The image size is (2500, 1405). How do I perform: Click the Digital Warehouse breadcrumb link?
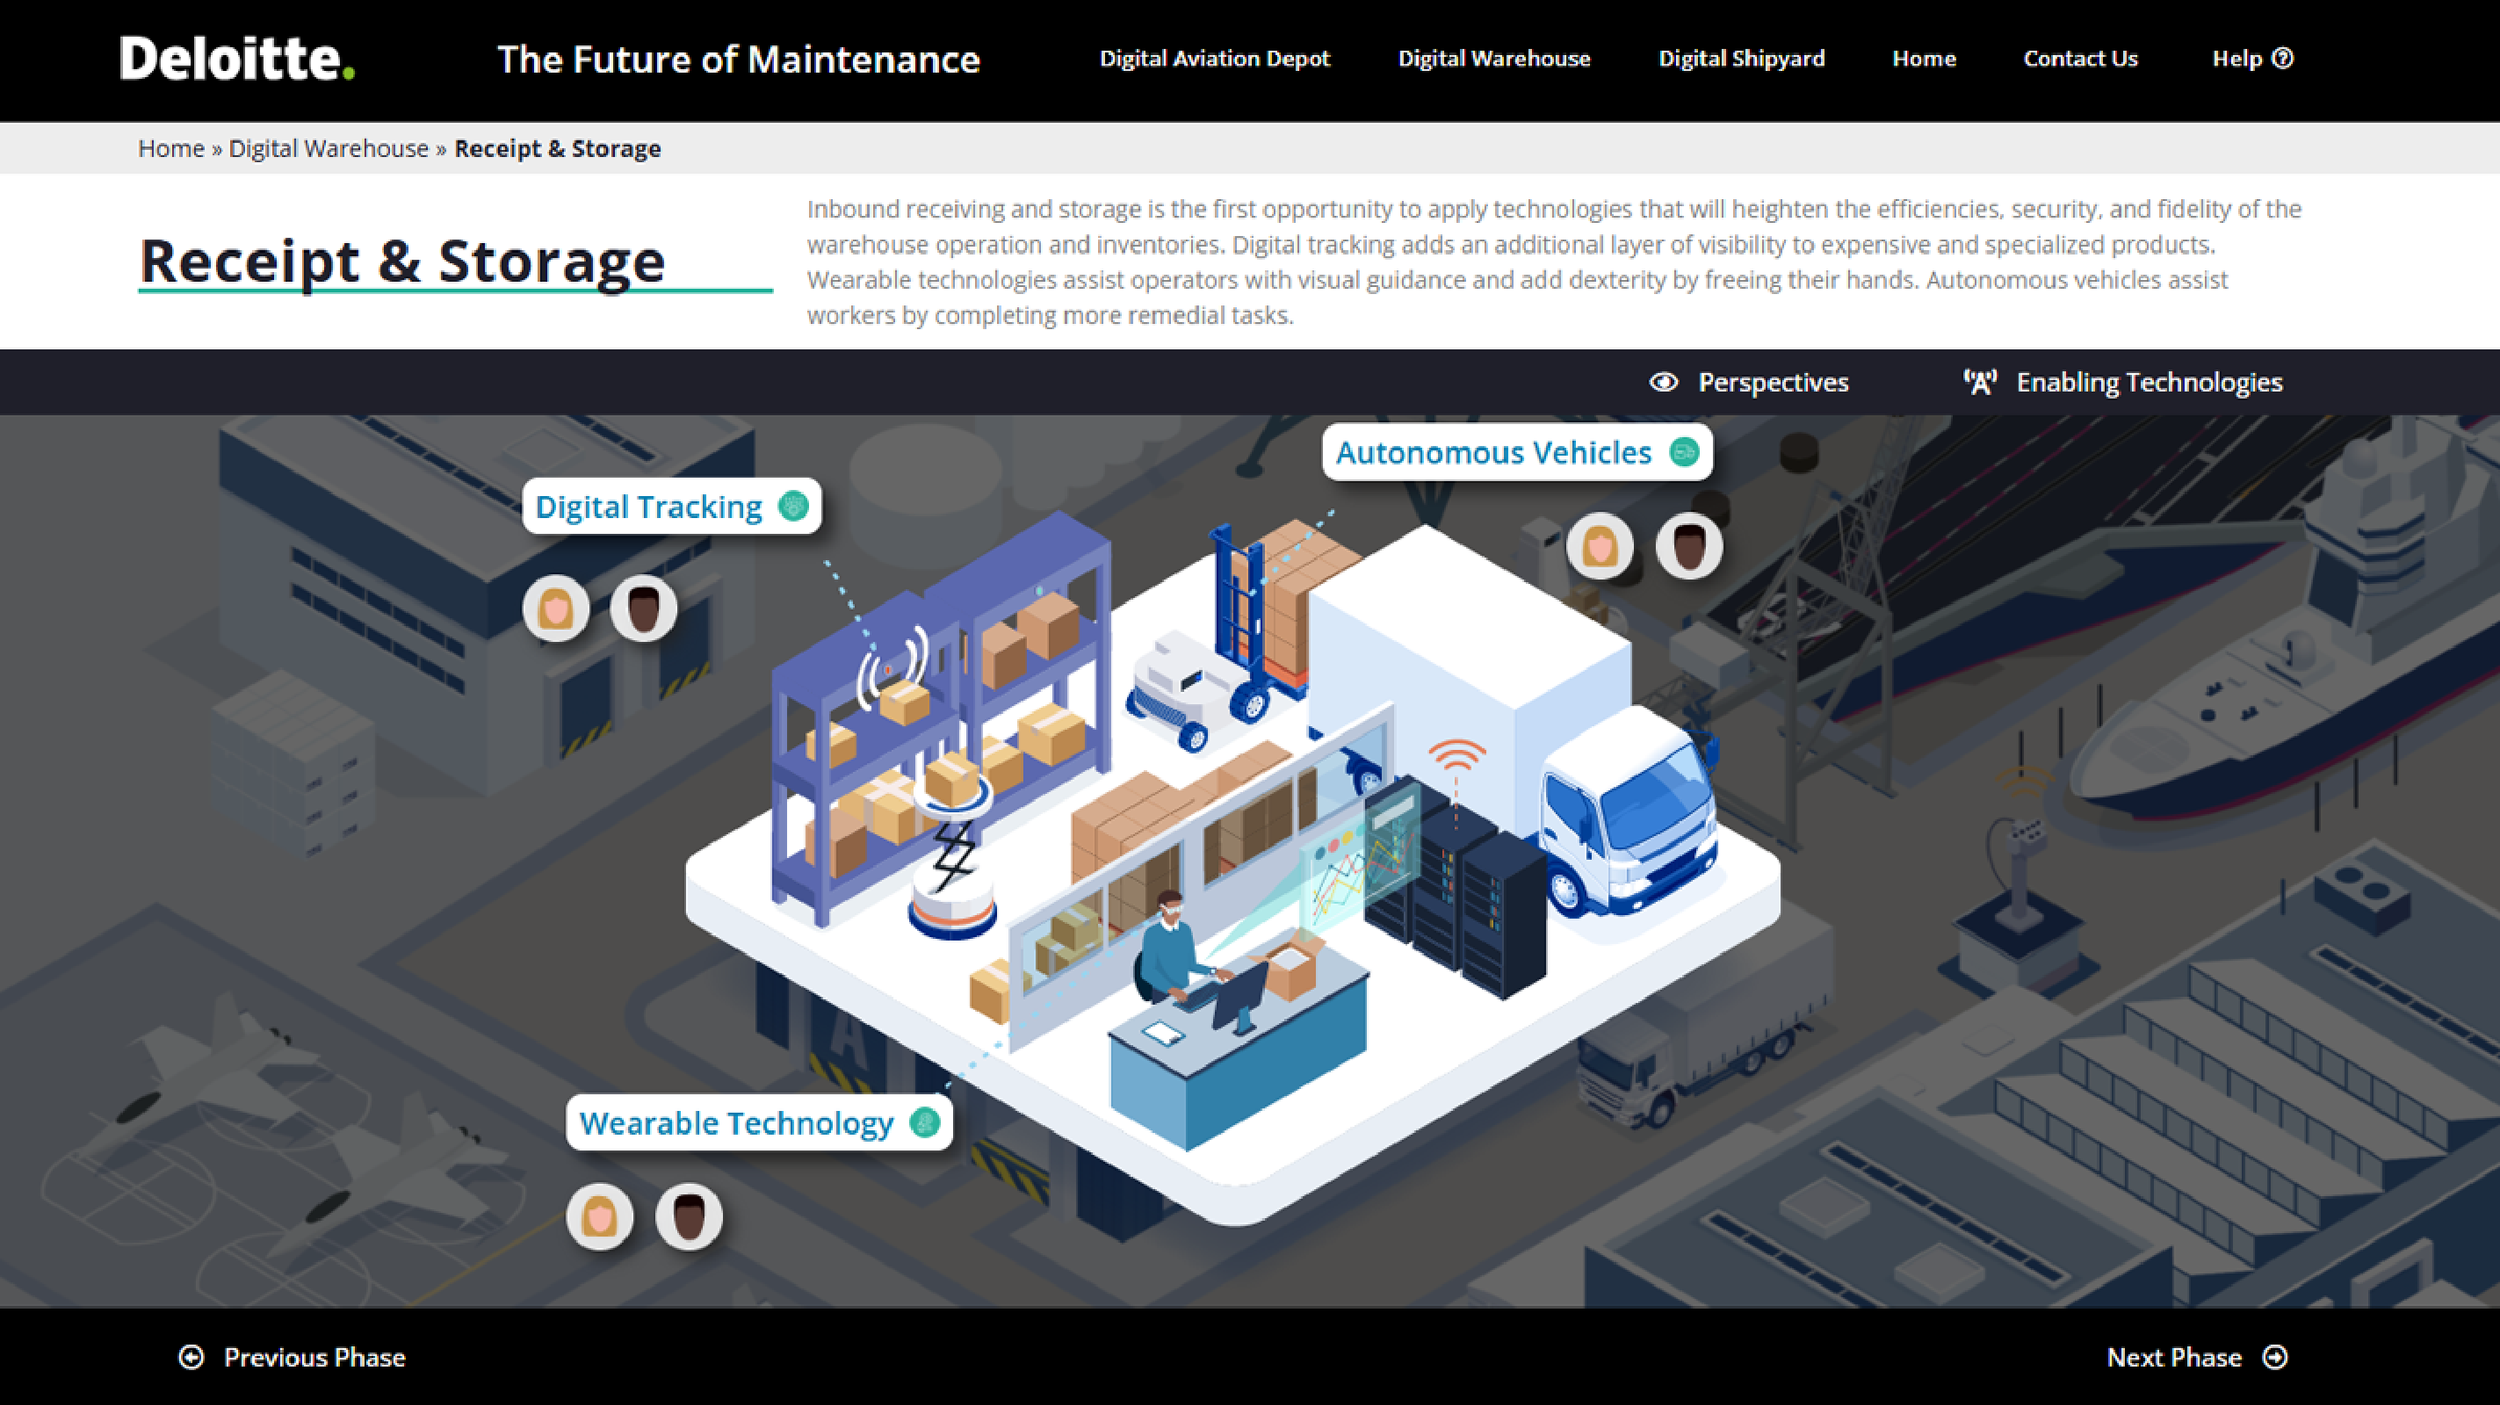pos(328,148)
